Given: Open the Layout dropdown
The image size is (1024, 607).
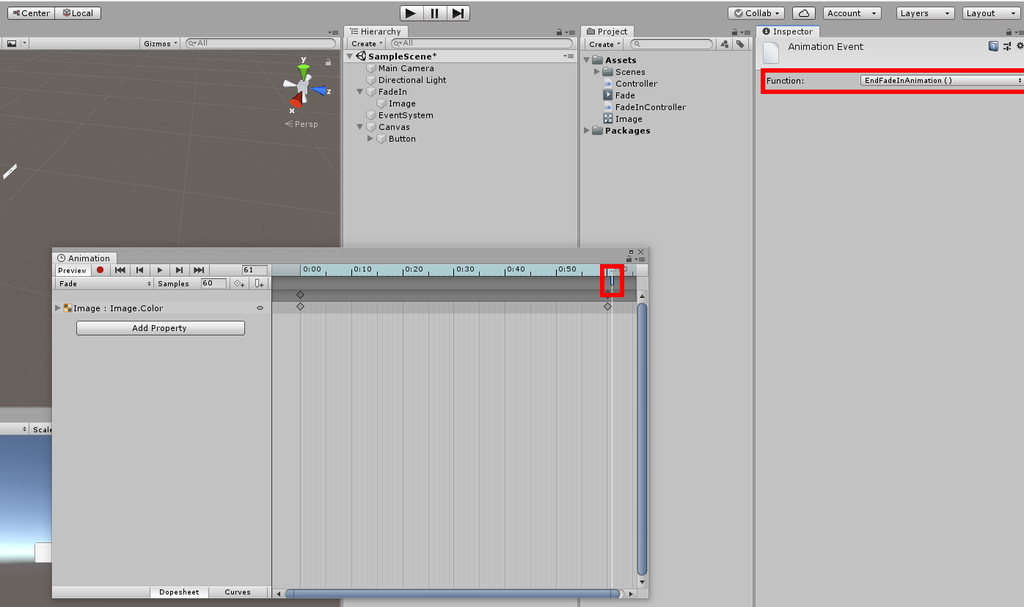Looking at the screenshot, I should click(991, 13).
